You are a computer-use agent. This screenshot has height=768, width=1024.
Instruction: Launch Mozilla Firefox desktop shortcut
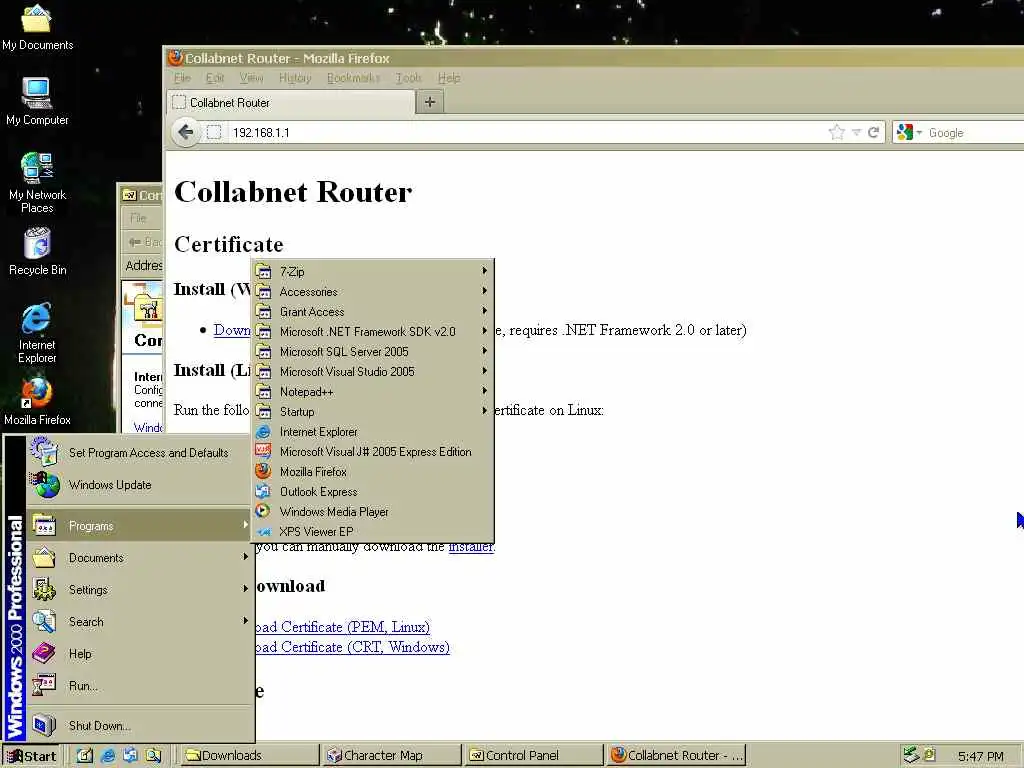37,402
